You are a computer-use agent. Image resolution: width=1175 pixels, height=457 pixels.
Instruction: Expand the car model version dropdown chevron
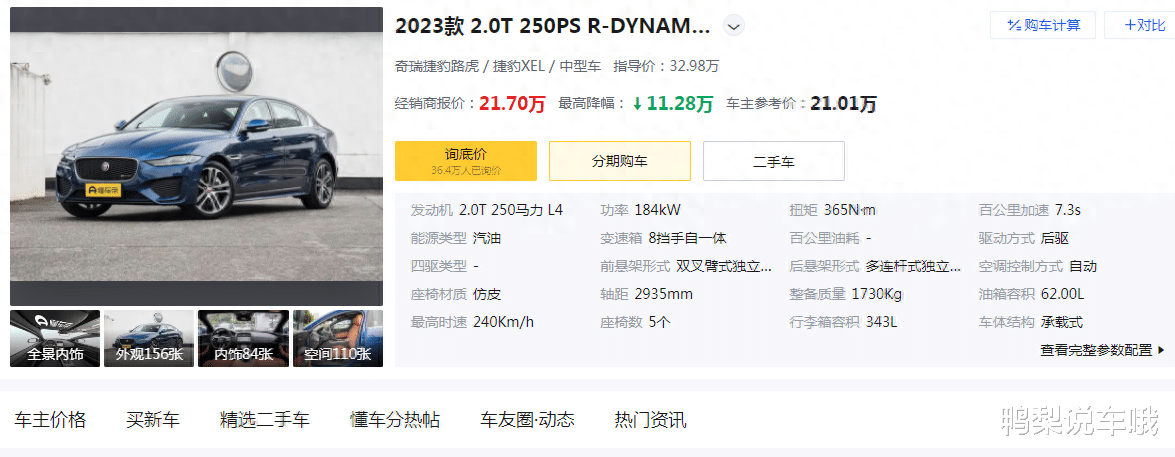(x=734, y=26)
